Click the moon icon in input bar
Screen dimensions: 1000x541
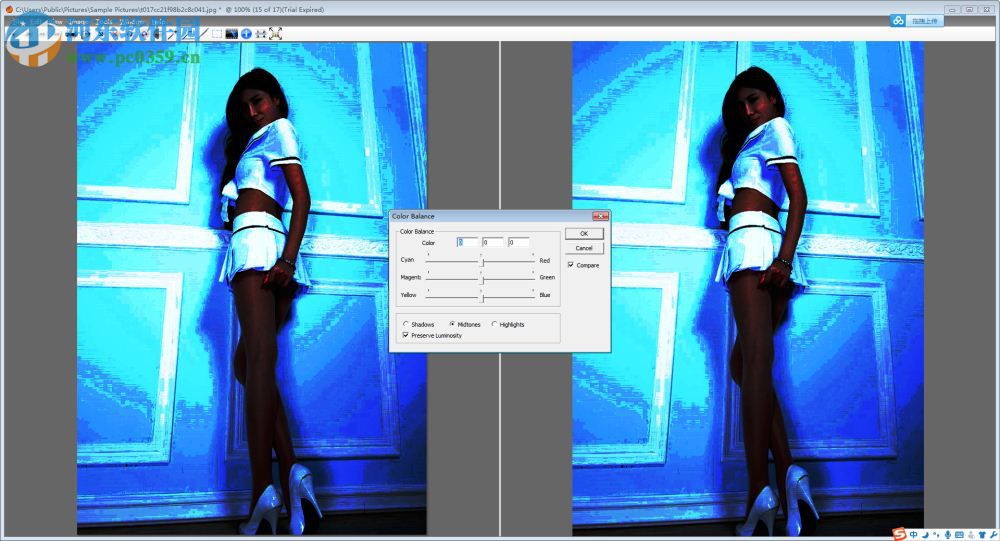[x=925, y=535]
